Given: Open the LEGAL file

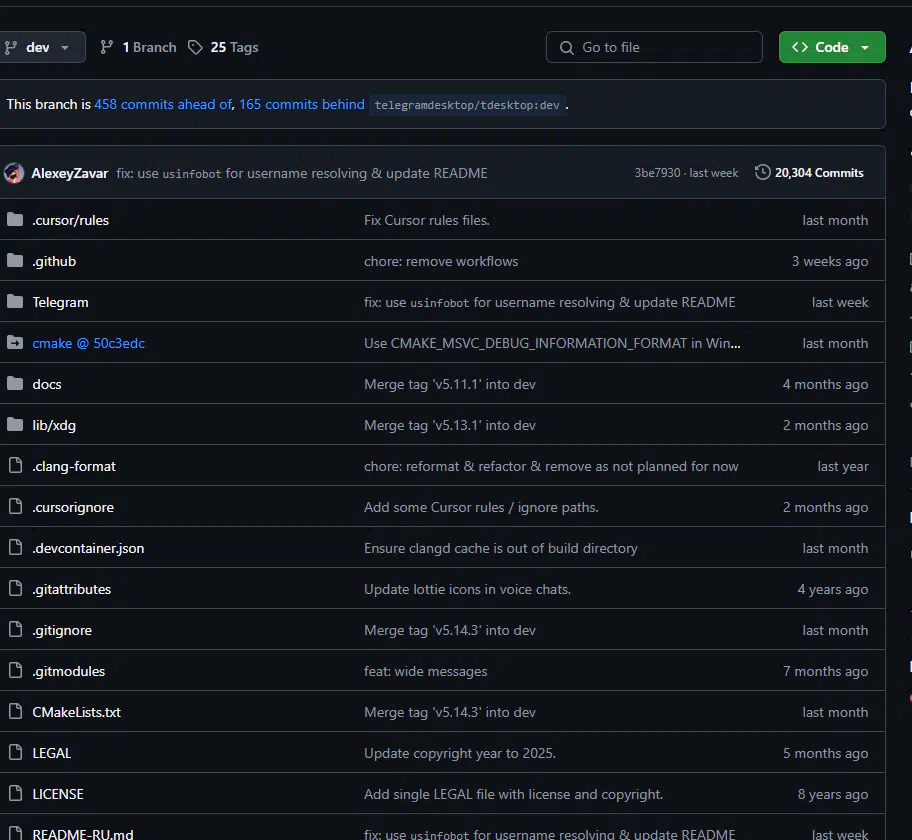Looking at the screenshot, I should [52, 753].
